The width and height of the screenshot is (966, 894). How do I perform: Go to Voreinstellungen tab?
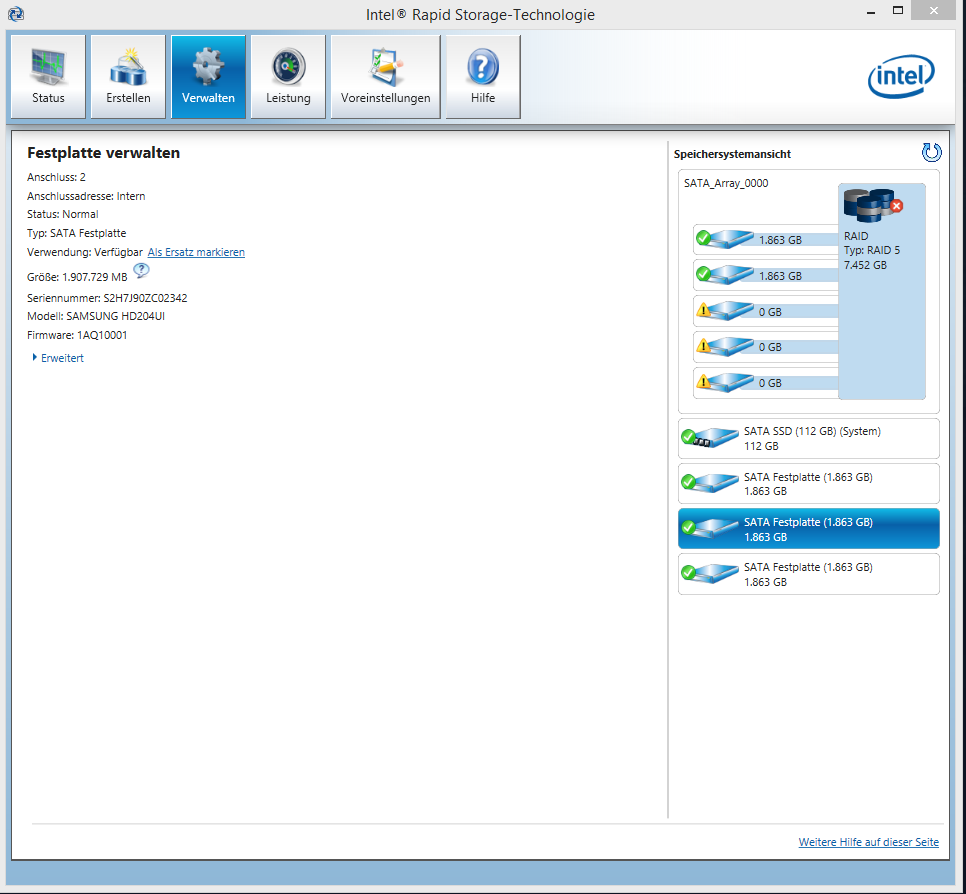click(386, 76)
